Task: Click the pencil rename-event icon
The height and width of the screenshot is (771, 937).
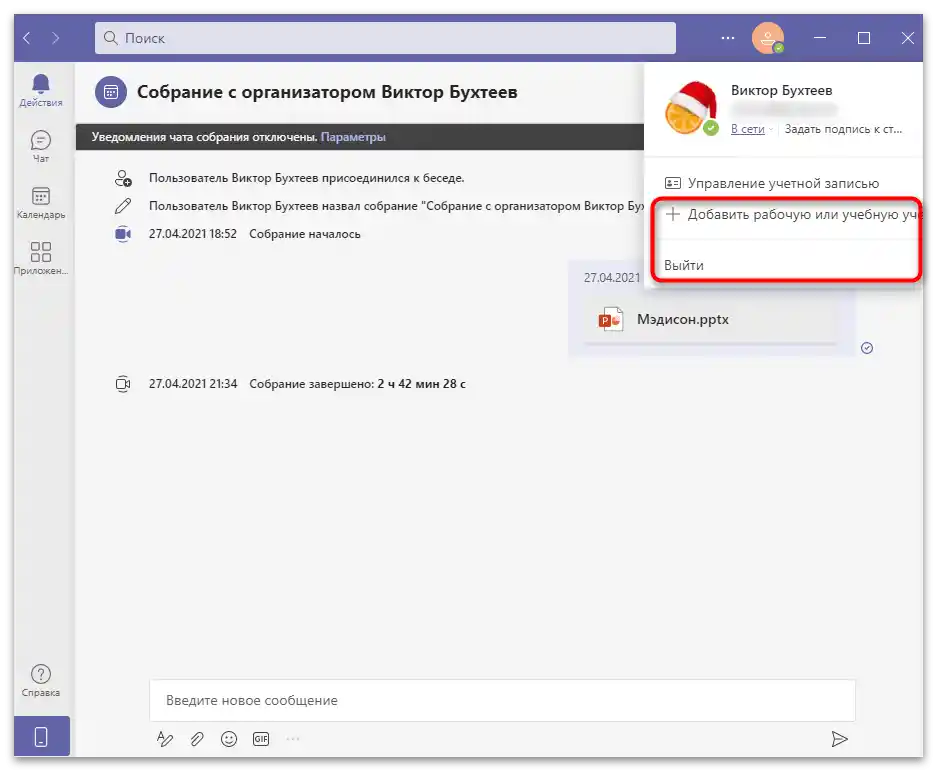Action: tap(123, 206)
